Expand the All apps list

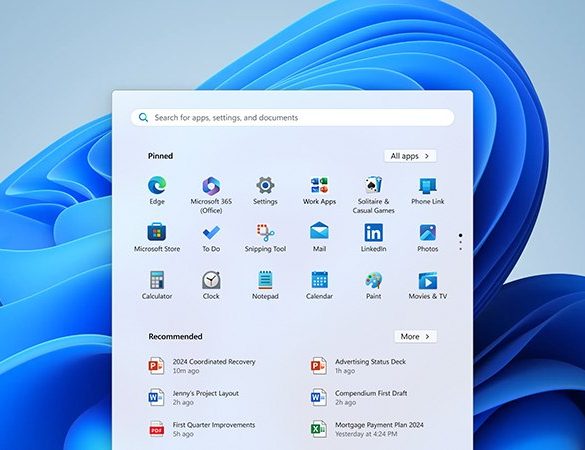tap(410, 156)
